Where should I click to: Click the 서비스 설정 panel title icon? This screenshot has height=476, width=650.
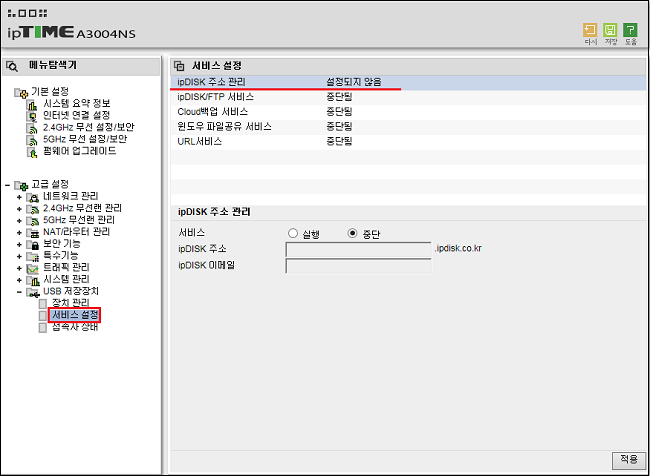(179, 66)
